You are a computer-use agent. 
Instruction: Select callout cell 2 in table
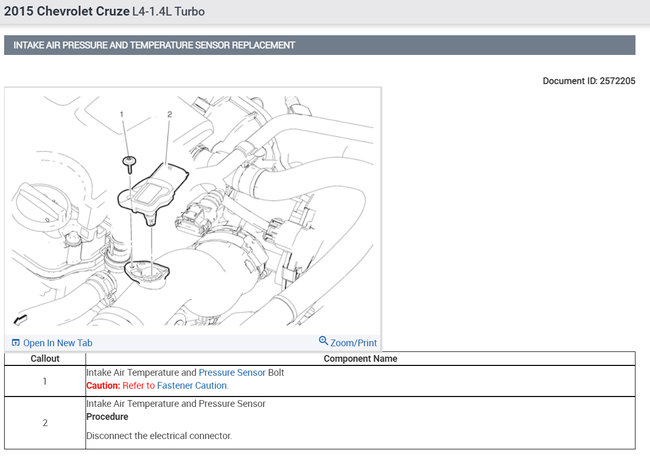(45, 423)
